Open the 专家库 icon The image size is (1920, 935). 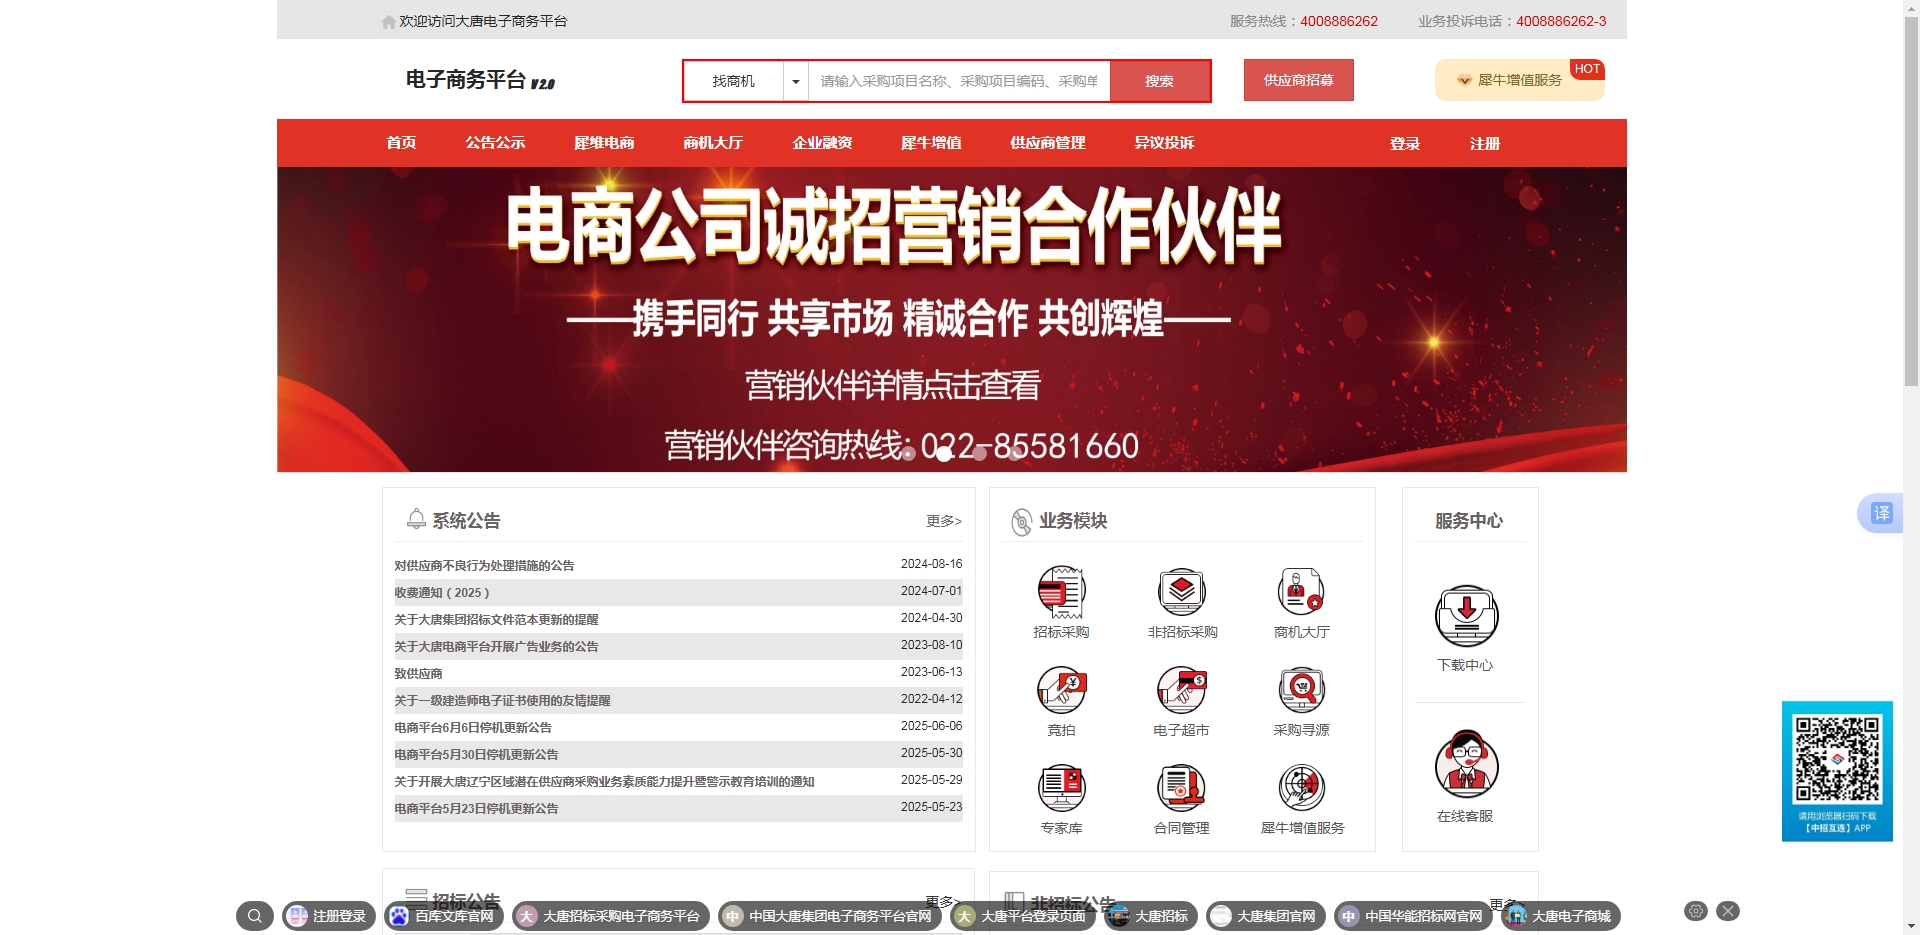click(x=1061, y=788)
